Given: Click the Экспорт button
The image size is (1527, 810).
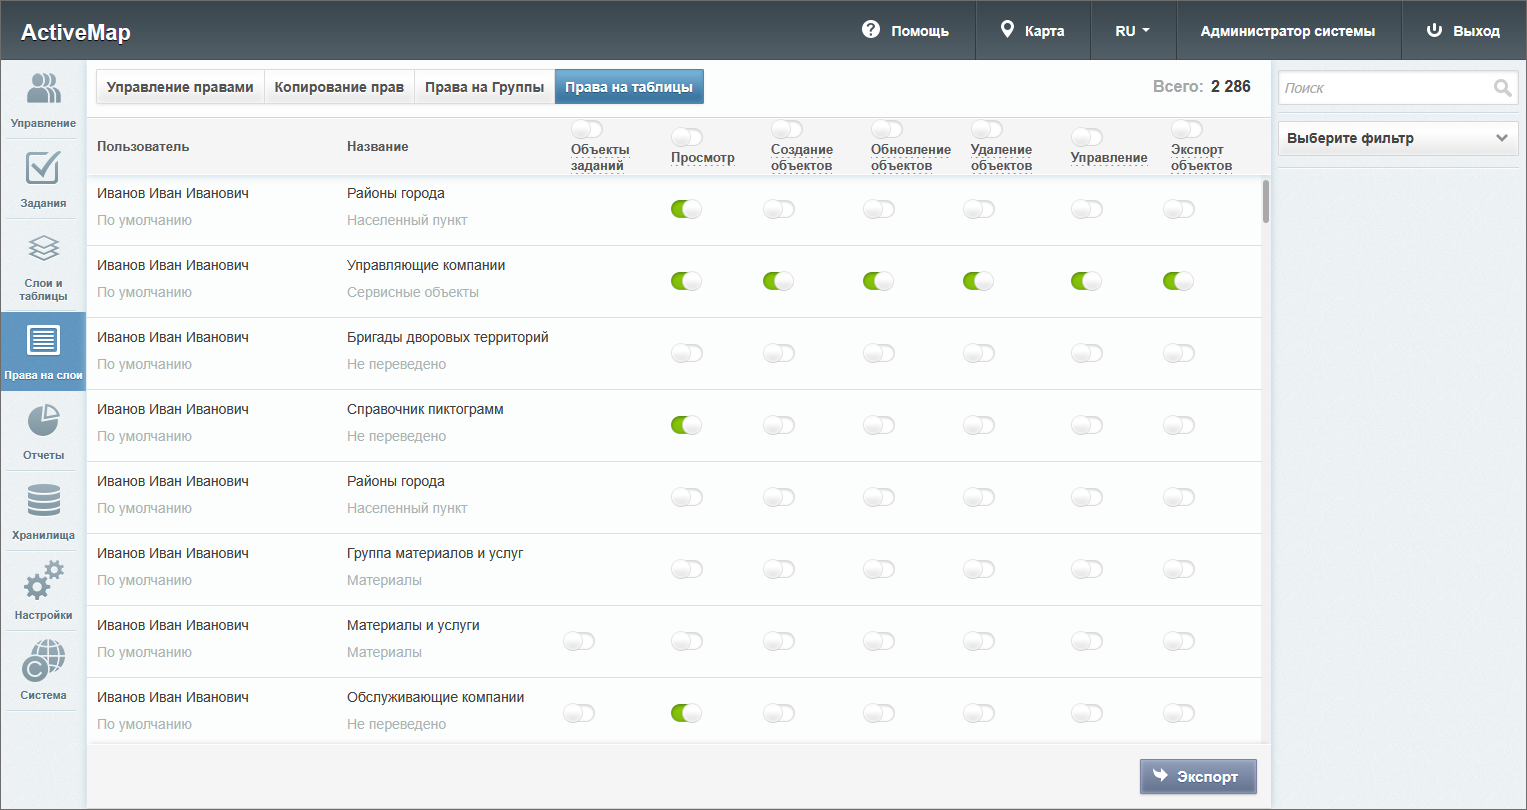Looking at the screenshot, I should point(1197,776).
